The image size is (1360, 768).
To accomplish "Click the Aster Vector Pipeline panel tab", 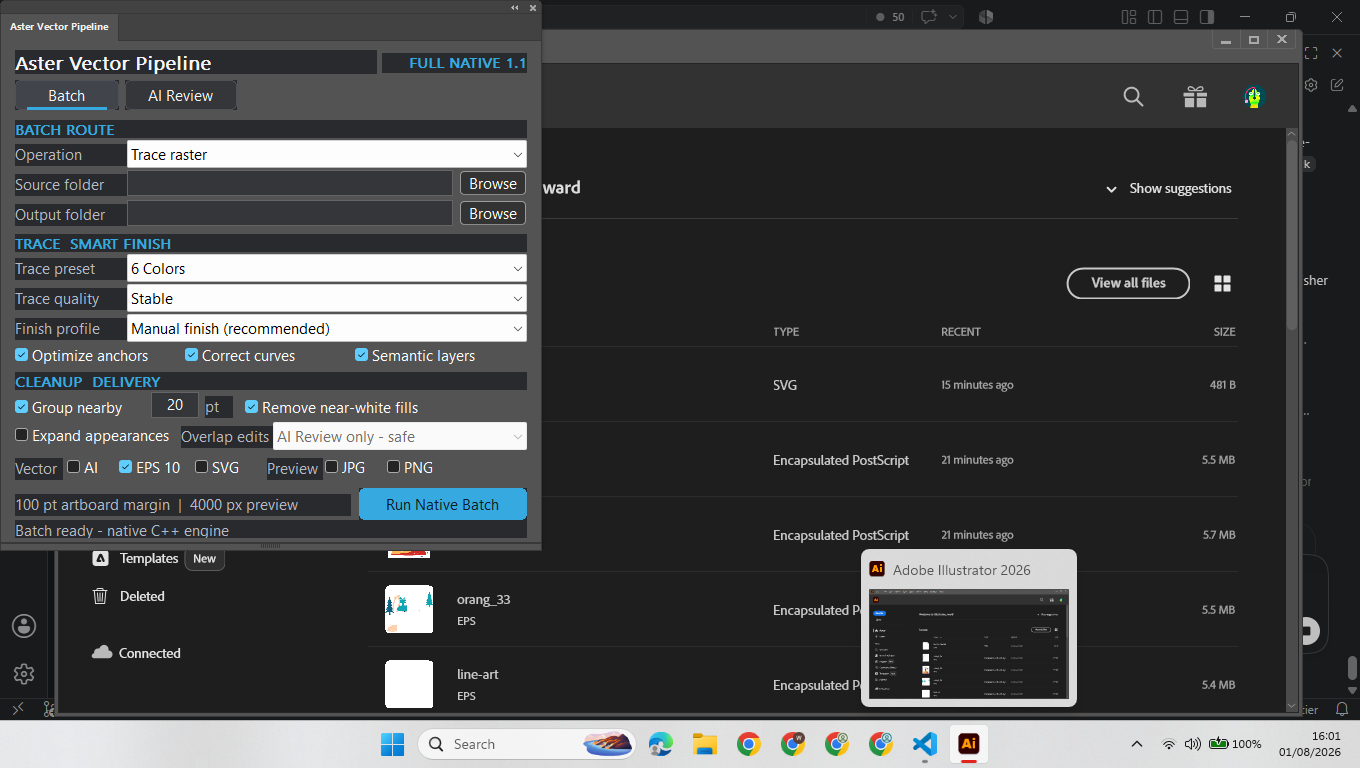I will (59, 26).
